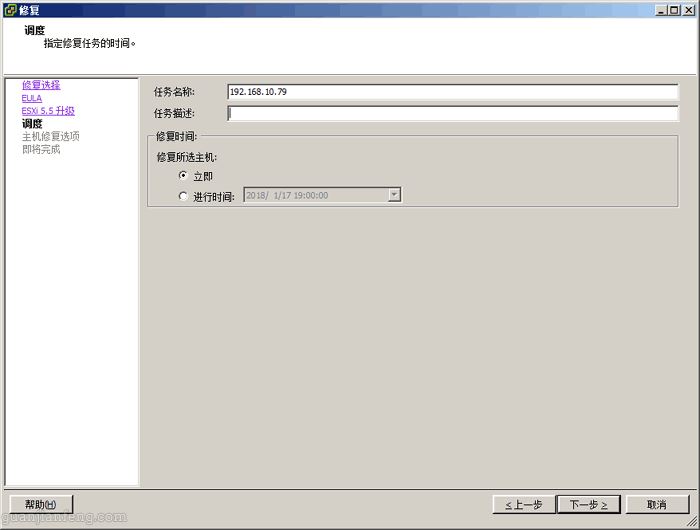Image resolution: width=700 pixels, height=530 pixels.
Task: Cancel the wizard with 取消 button
Action: coord(657,505)
